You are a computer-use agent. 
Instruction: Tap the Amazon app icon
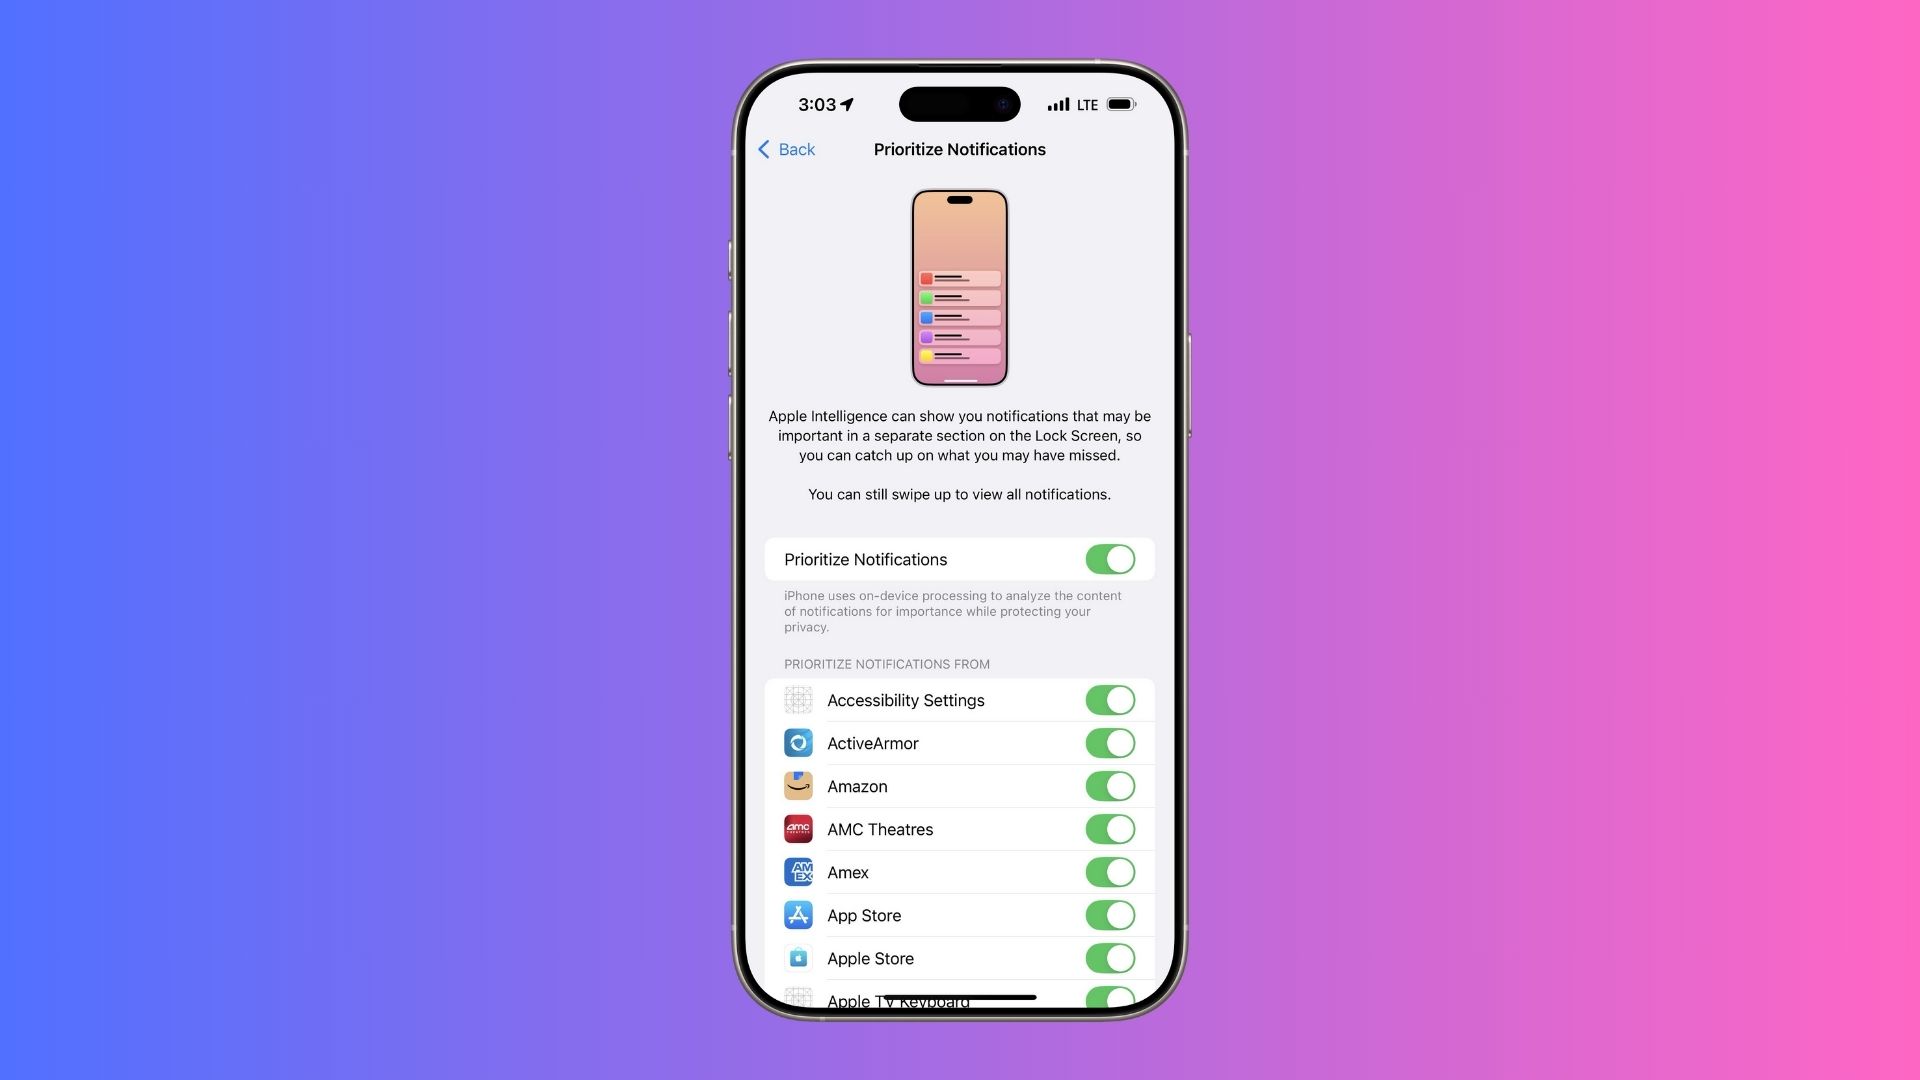pyautogui.click(x=796, y=786)
